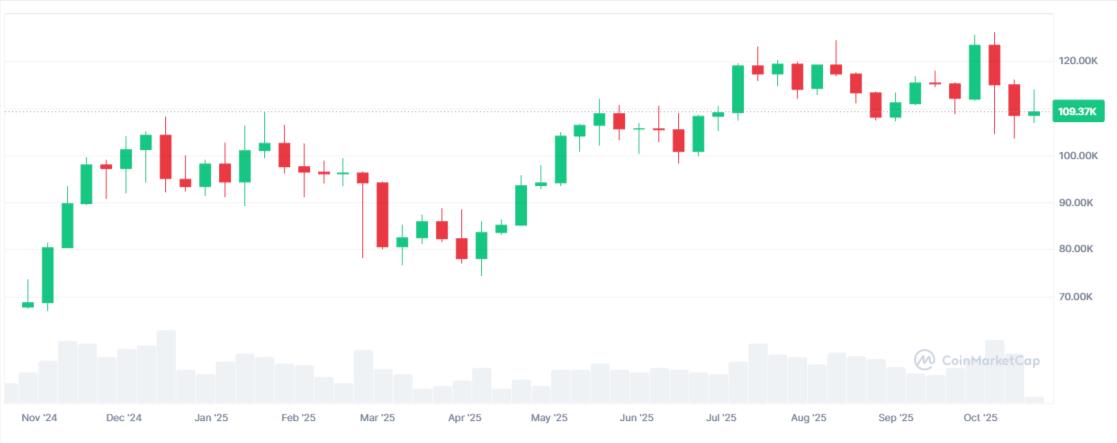The width and height of the screenshot is (1117, 443).
Task: Click the last candlestick at far right
Action: point(1034,113)
